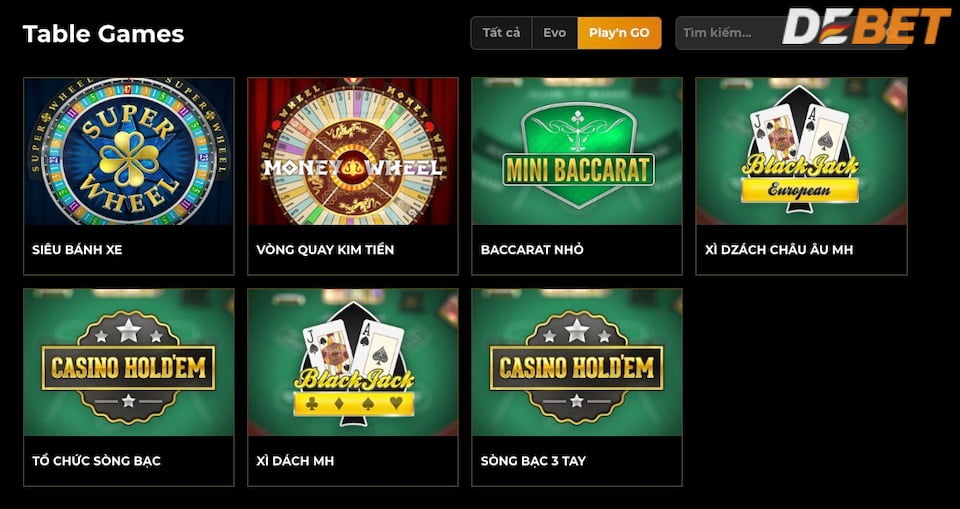The width and height of the screenshot is (960, 509).
Task: Open the BlackJack European game image
Action: 801,151
